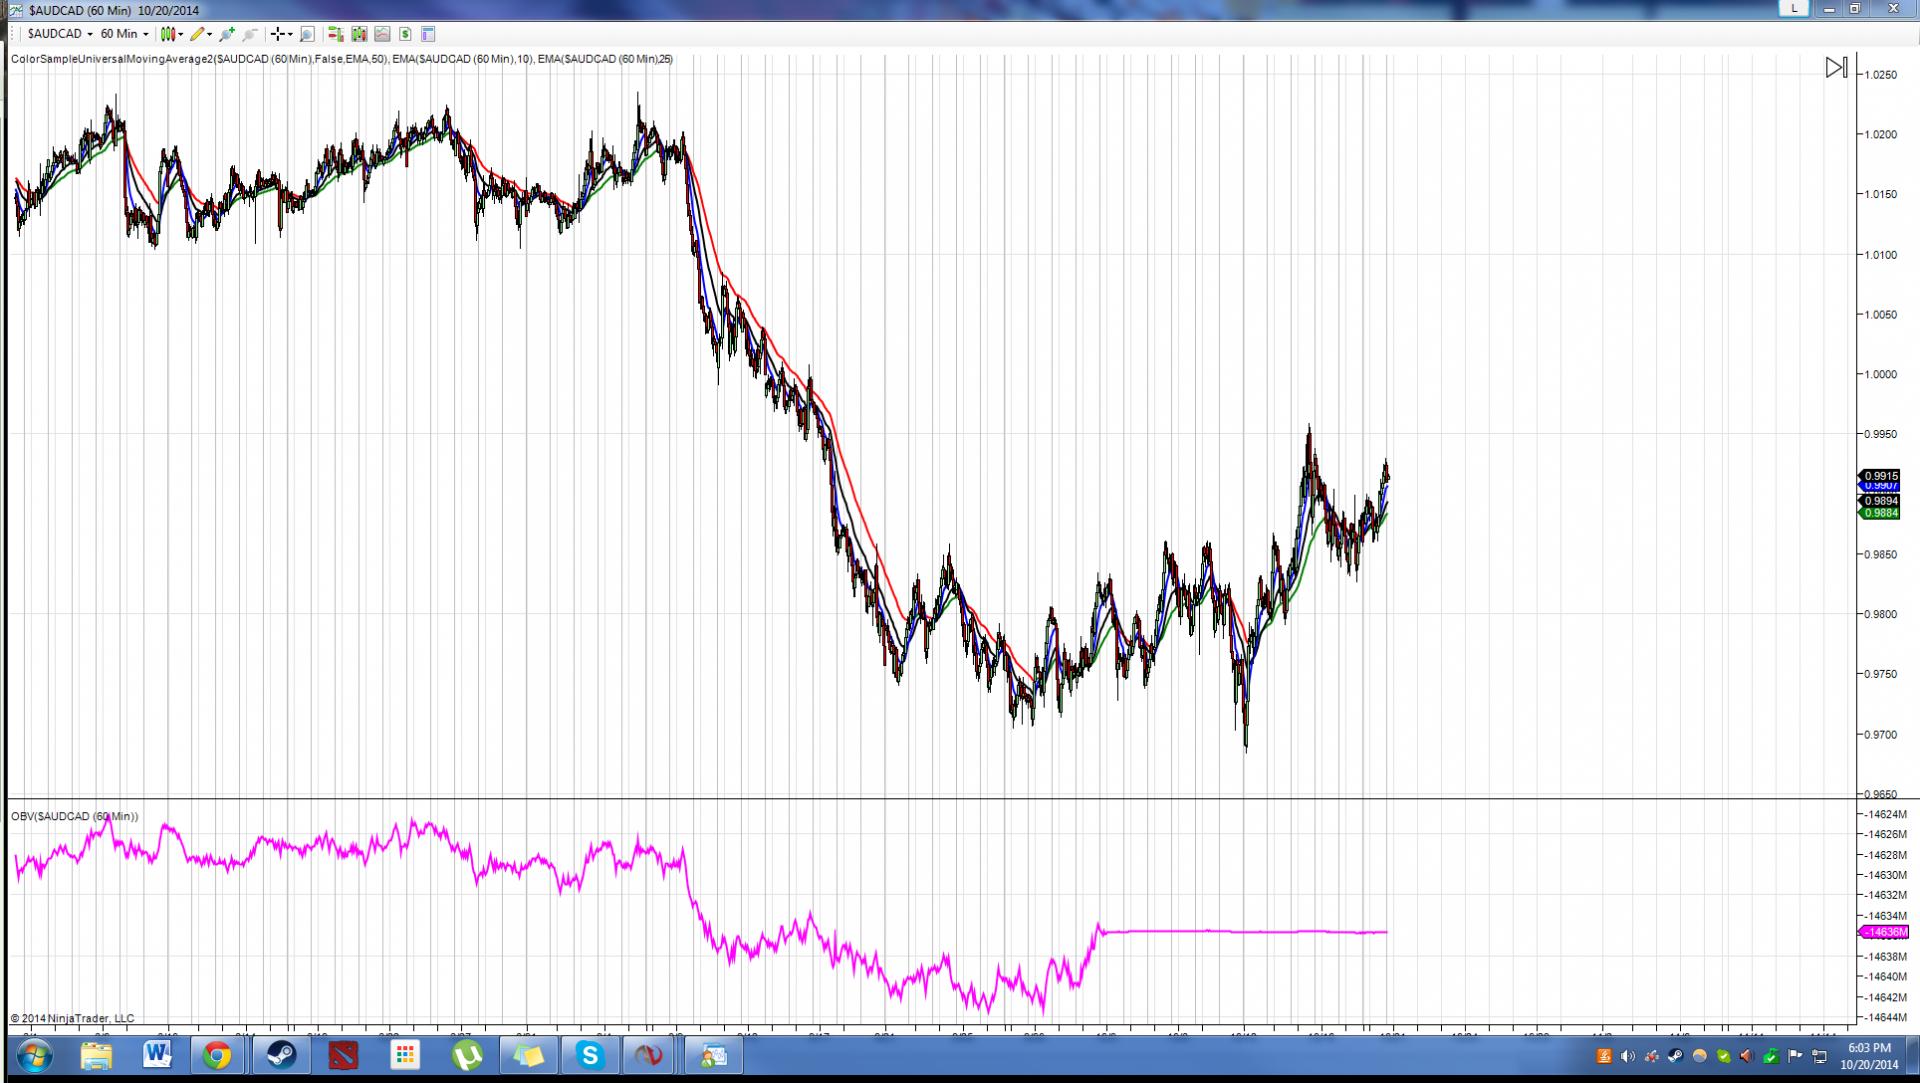Open Chrome from the taskbar
Screen dimensions: 1920x1083
(x=217, y=1055)
